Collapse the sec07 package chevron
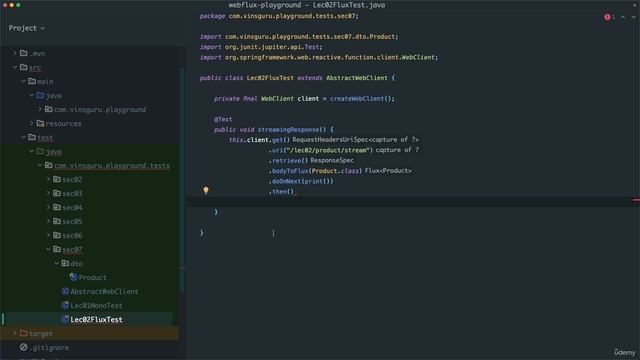The height and width of the screenshot is (360, 640). coord(48,249)
